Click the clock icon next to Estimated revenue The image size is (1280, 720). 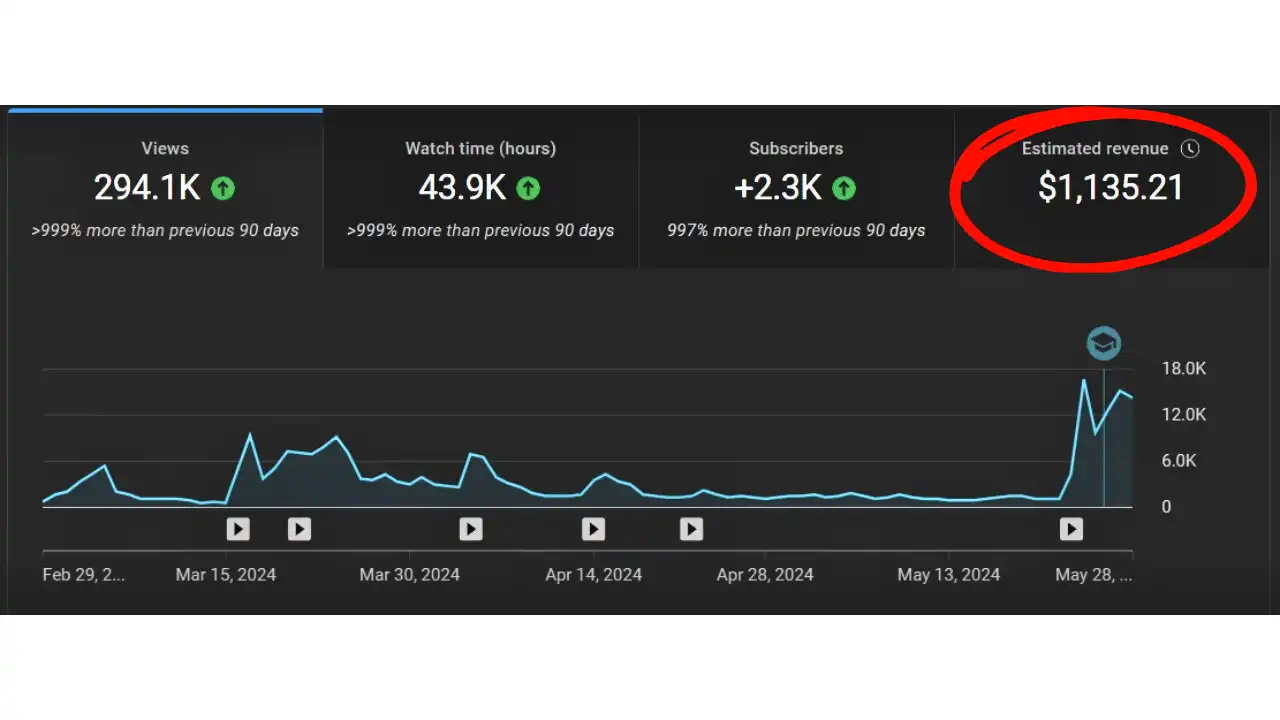point(1189,149)
